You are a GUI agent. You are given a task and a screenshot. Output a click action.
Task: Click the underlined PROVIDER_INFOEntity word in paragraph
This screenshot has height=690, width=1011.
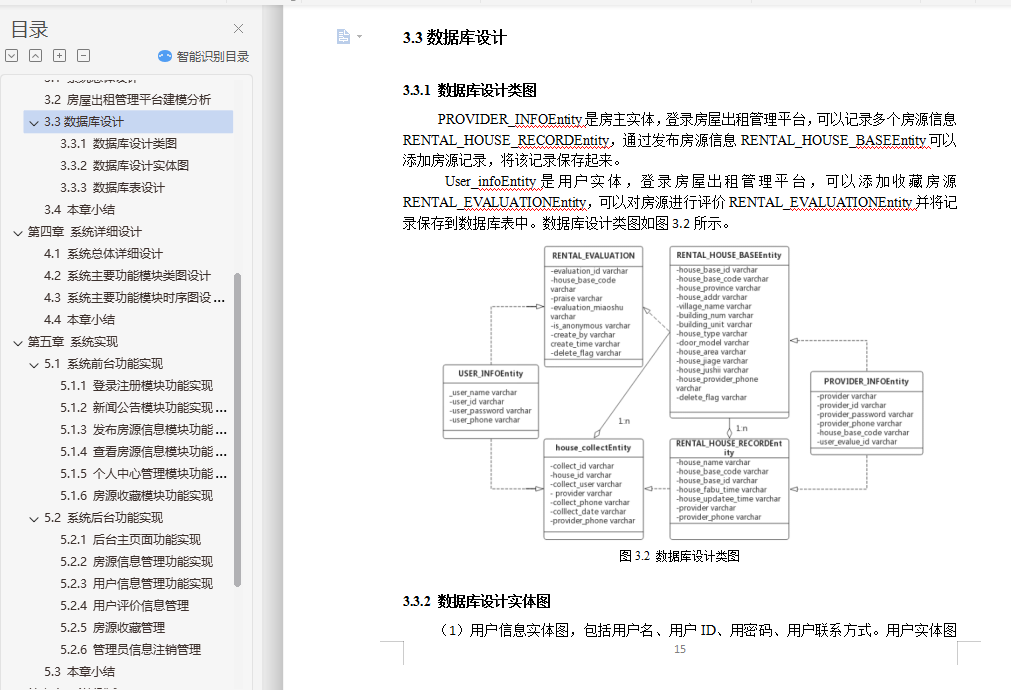510,119
